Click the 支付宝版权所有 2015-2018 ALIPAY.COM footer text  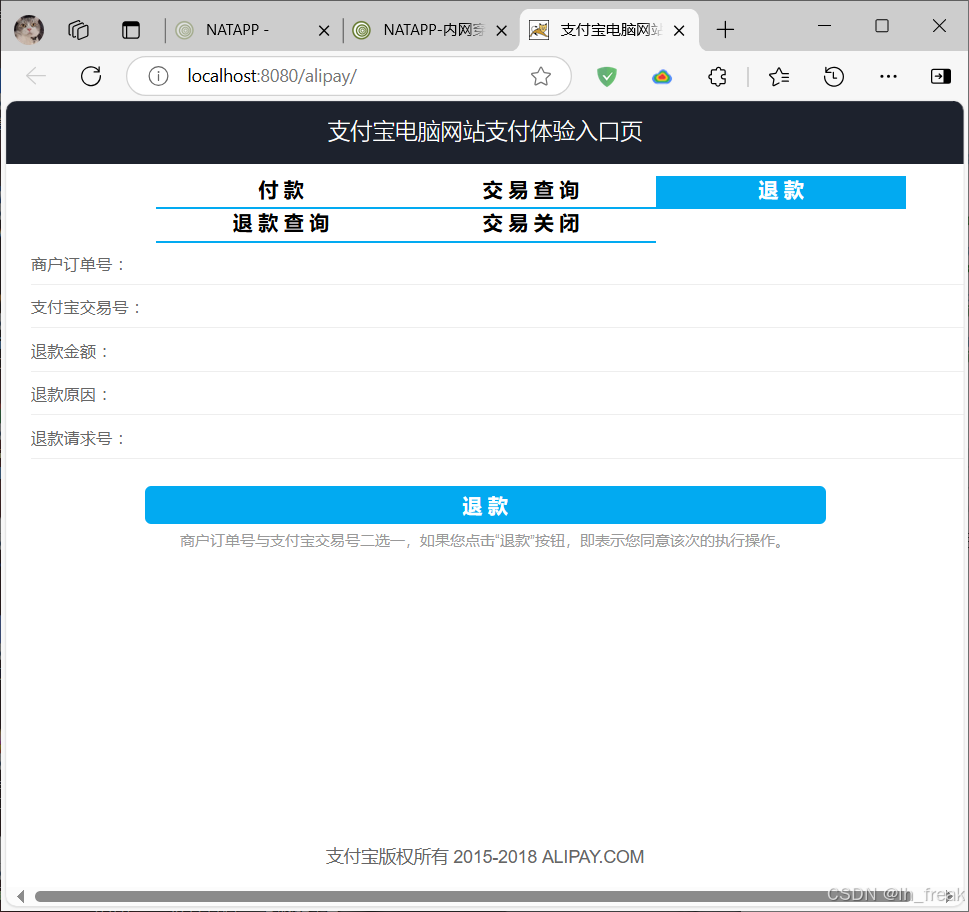click(485, 857)
